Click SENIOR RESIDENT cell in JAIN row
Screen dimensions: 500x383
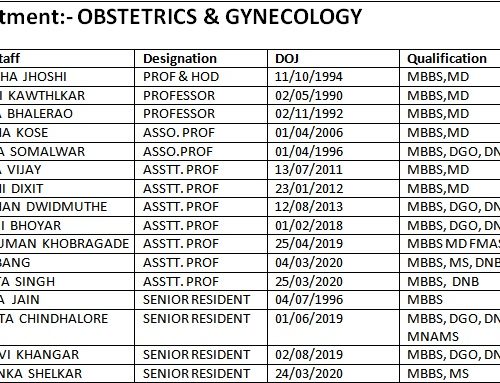click(201, 300)
